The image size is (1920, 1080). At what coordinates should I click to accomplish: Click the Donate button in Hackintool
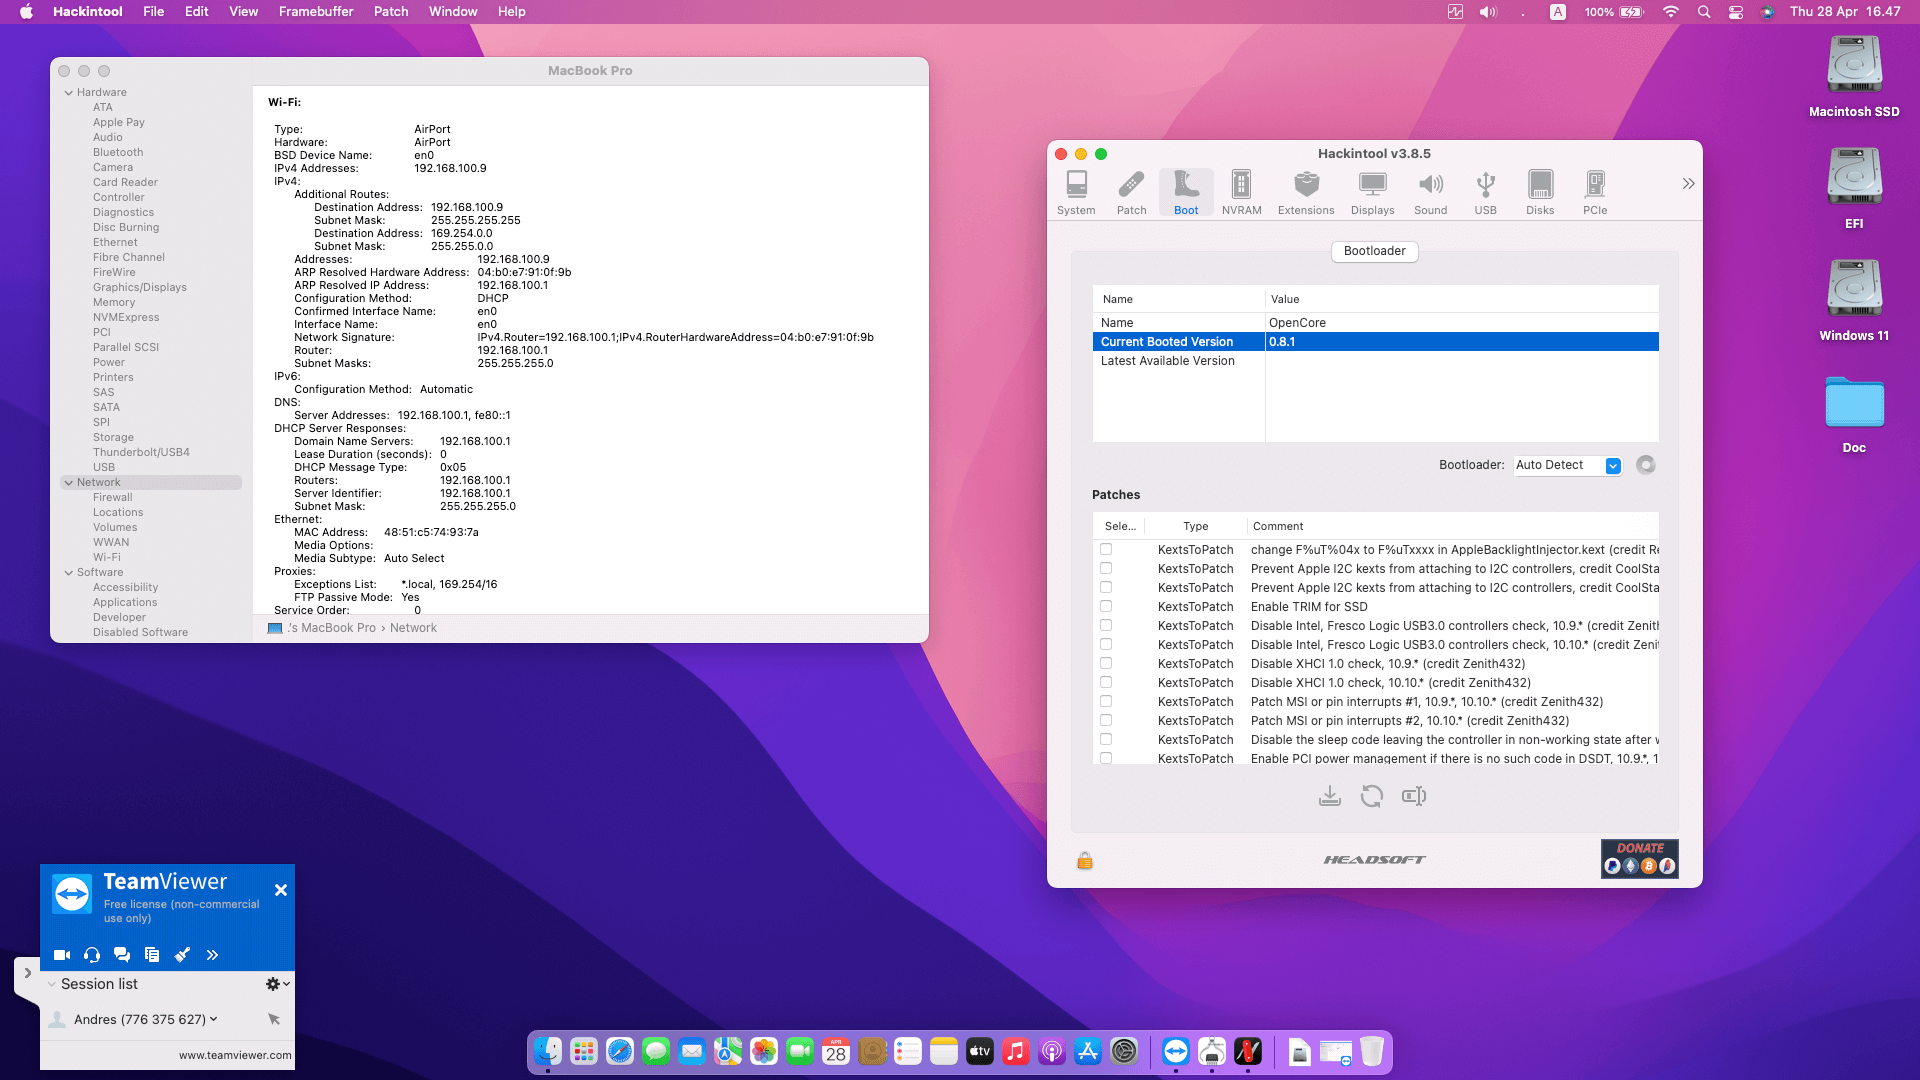1639,859
